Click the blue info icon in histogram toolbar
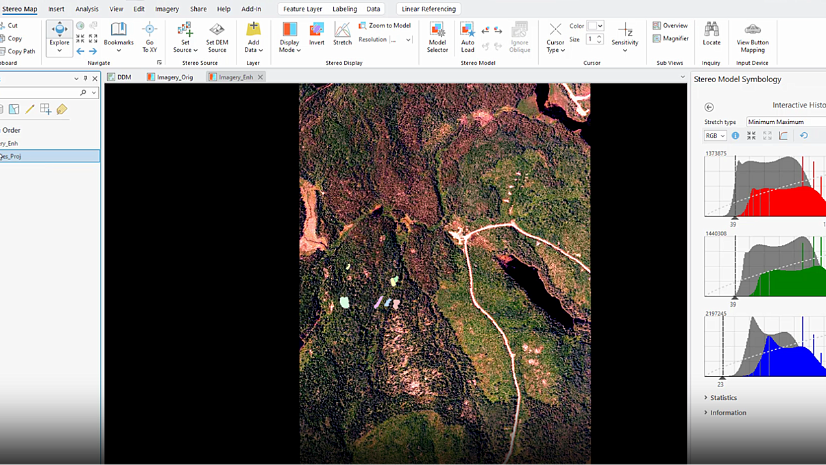Screen dimensions: 826x465 (735, 135)
